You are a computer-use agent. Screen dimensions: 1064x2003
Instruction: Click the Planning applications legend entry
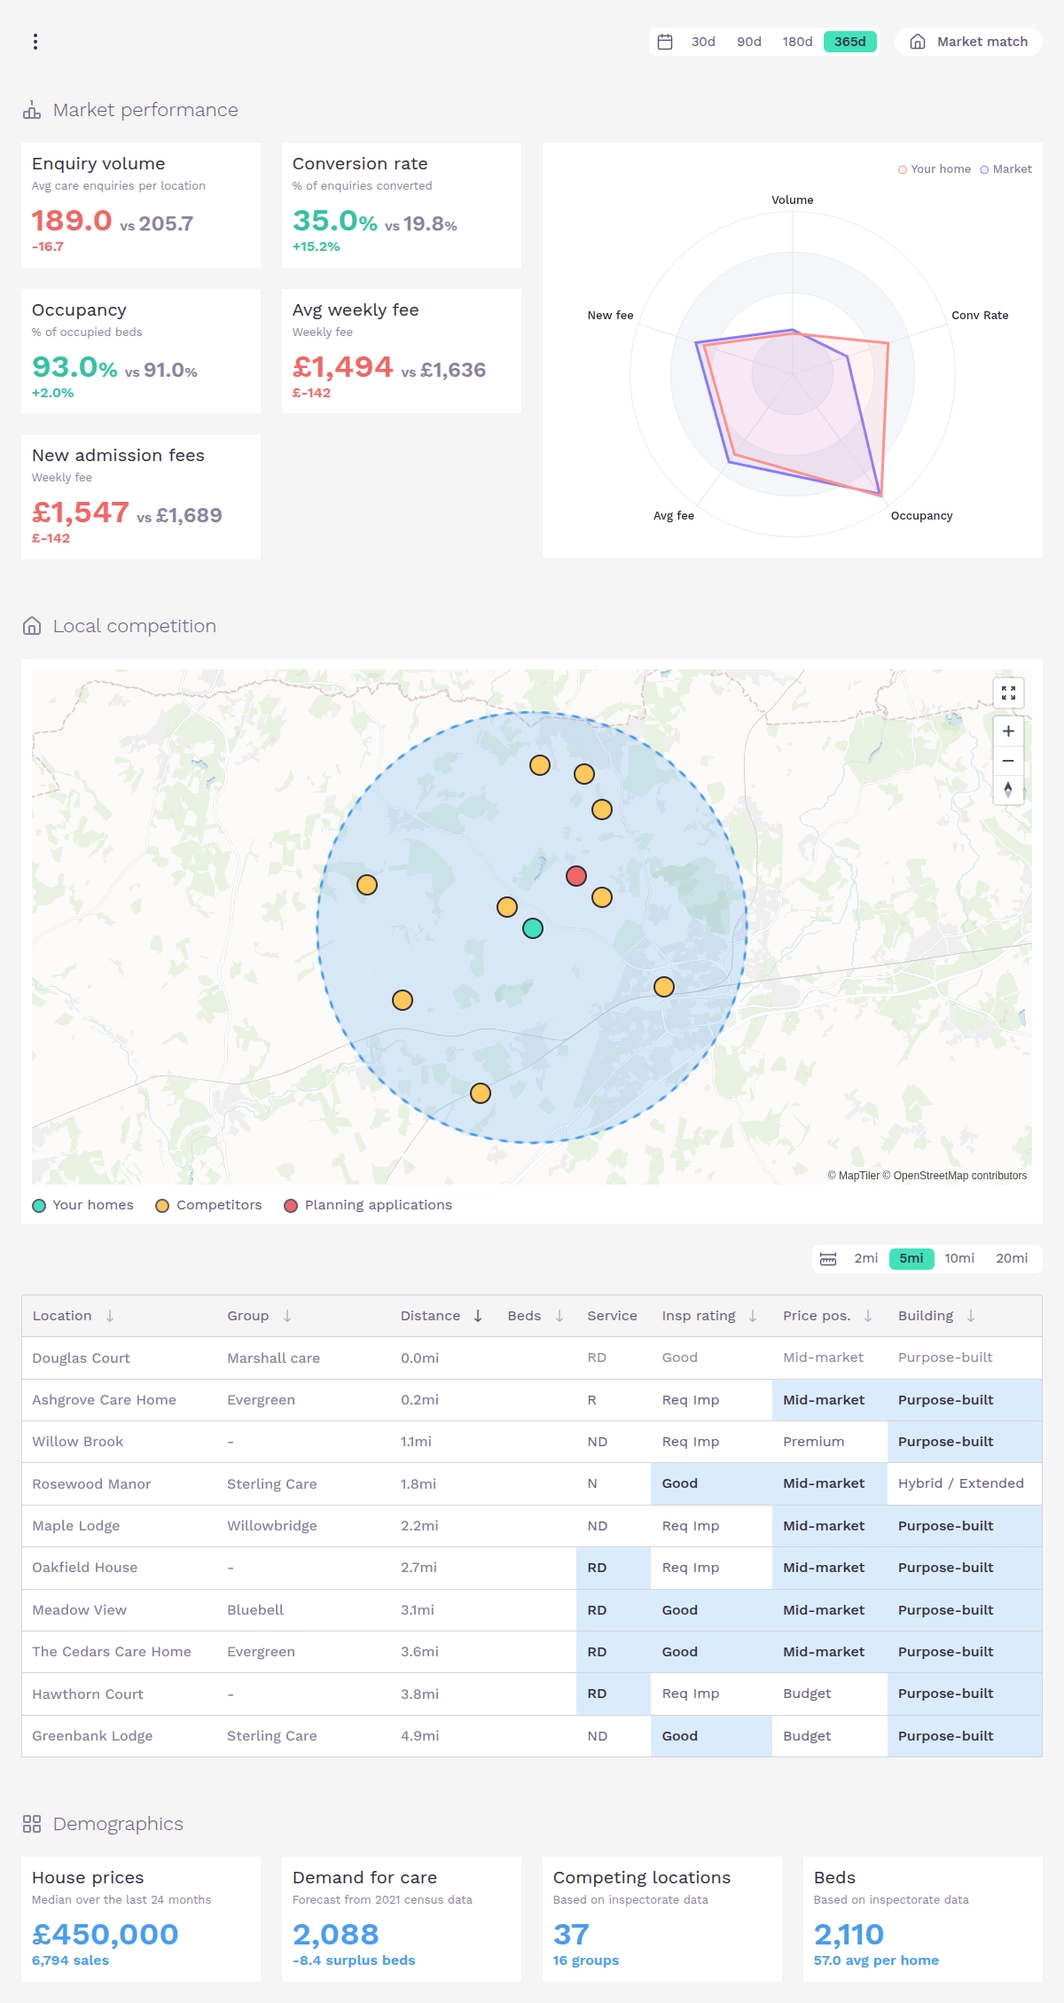[368, 1205]
